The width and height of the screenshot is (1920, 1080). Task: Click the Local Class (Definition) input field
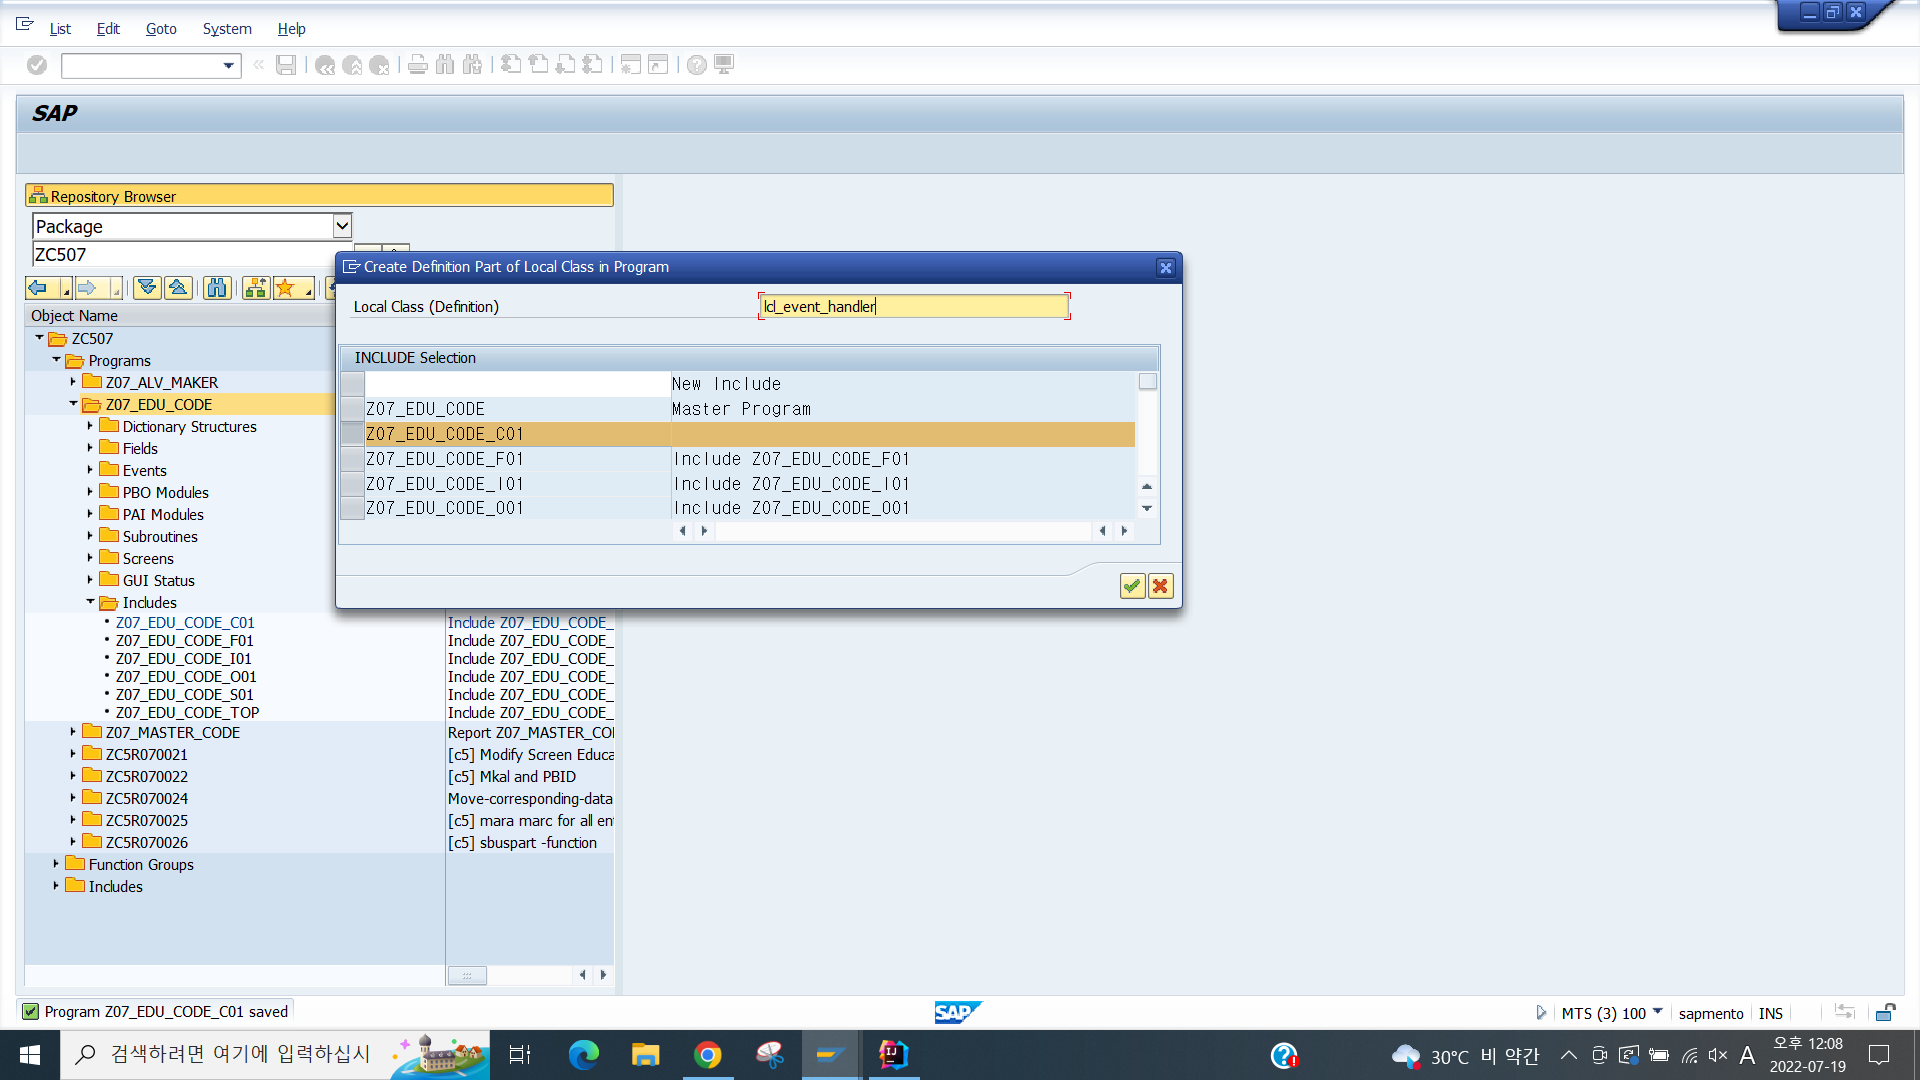pos(914,307)
